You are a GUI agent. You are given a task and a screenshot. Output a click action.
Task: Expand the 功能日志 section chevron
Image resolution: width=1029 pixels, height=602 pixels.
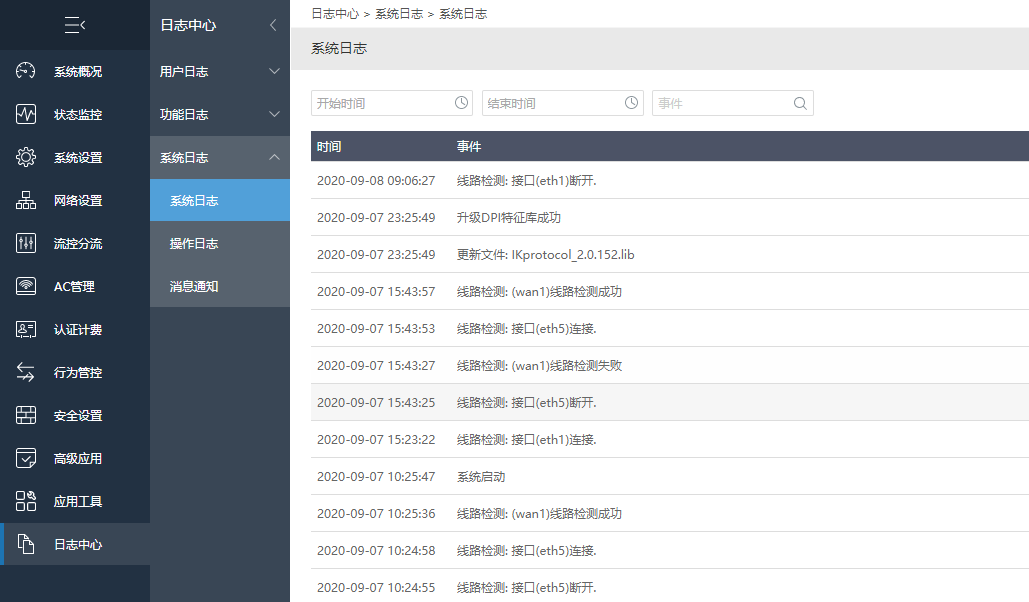pyautogui.click(x=274, y=114)
